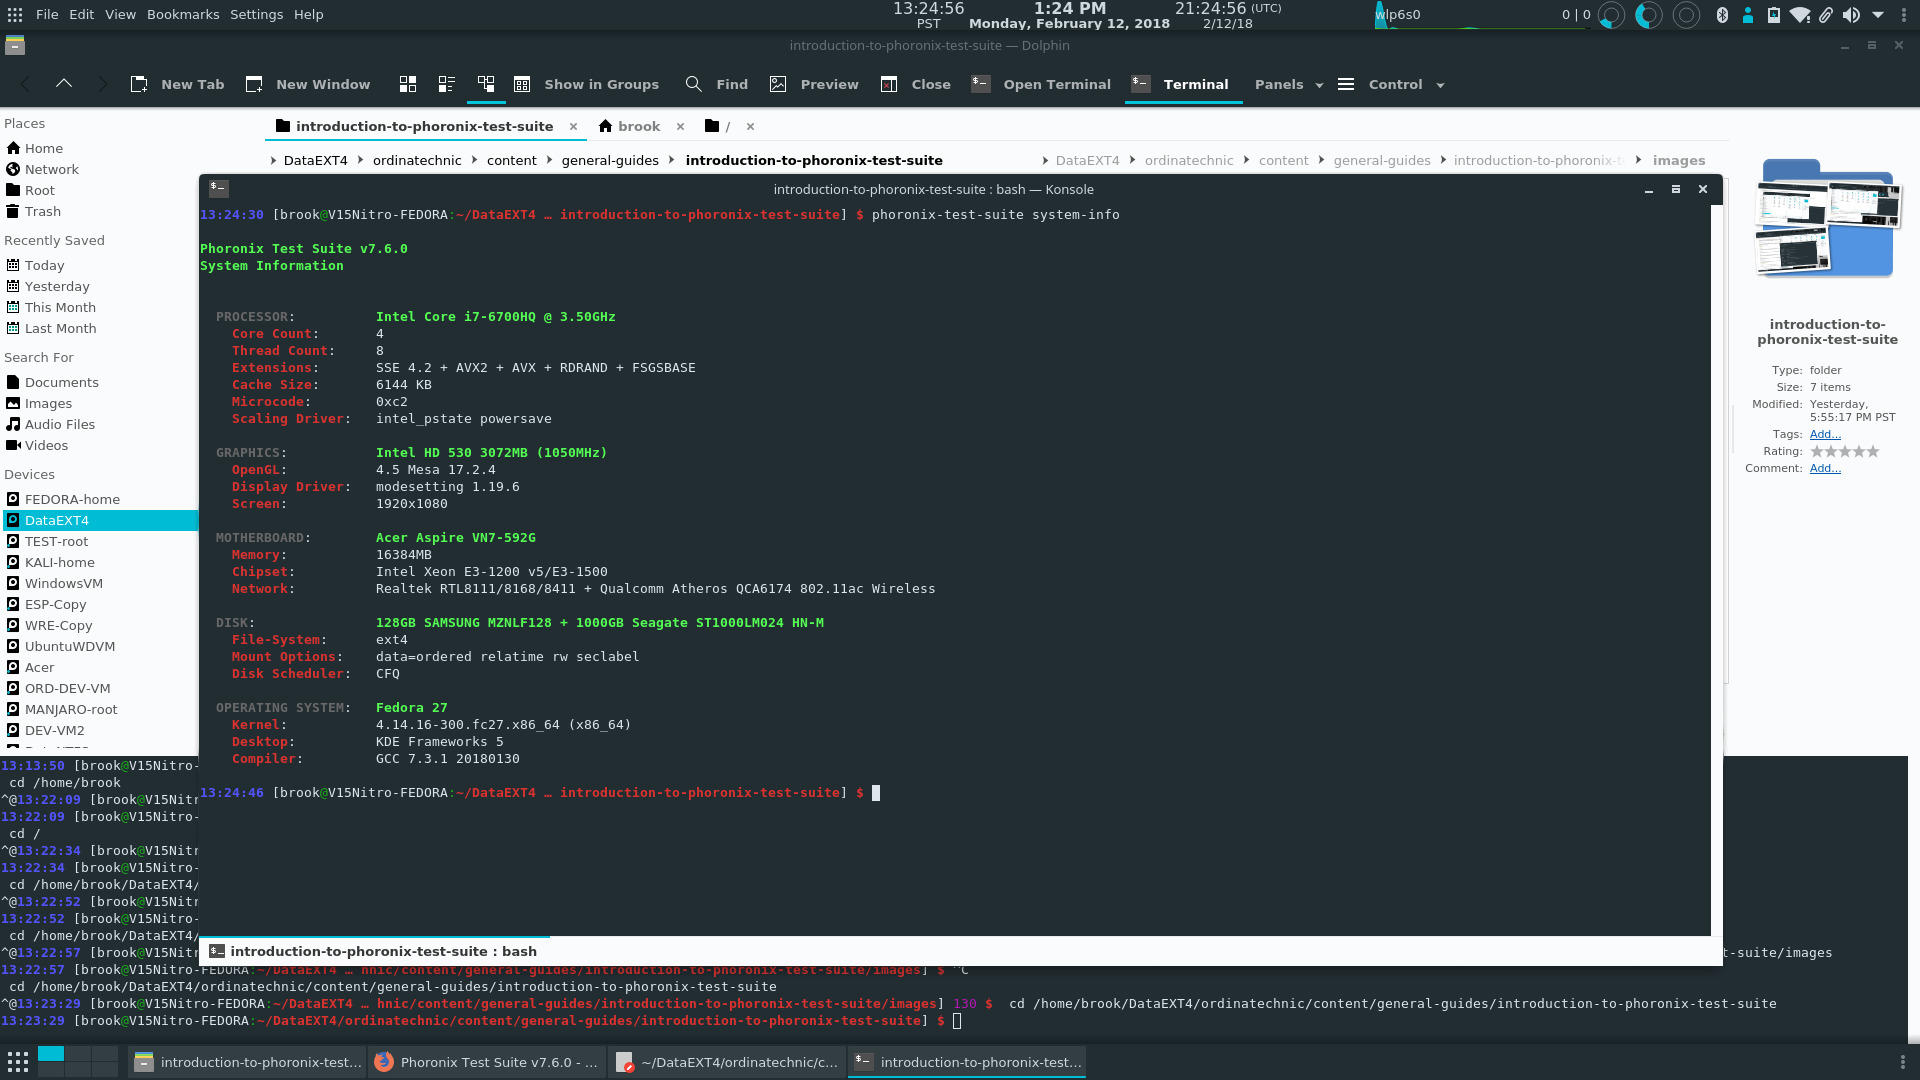This screenshot has height=1080, width=1920.
Task: Click Add tags link in Information panel
Action: point(1825,434)
